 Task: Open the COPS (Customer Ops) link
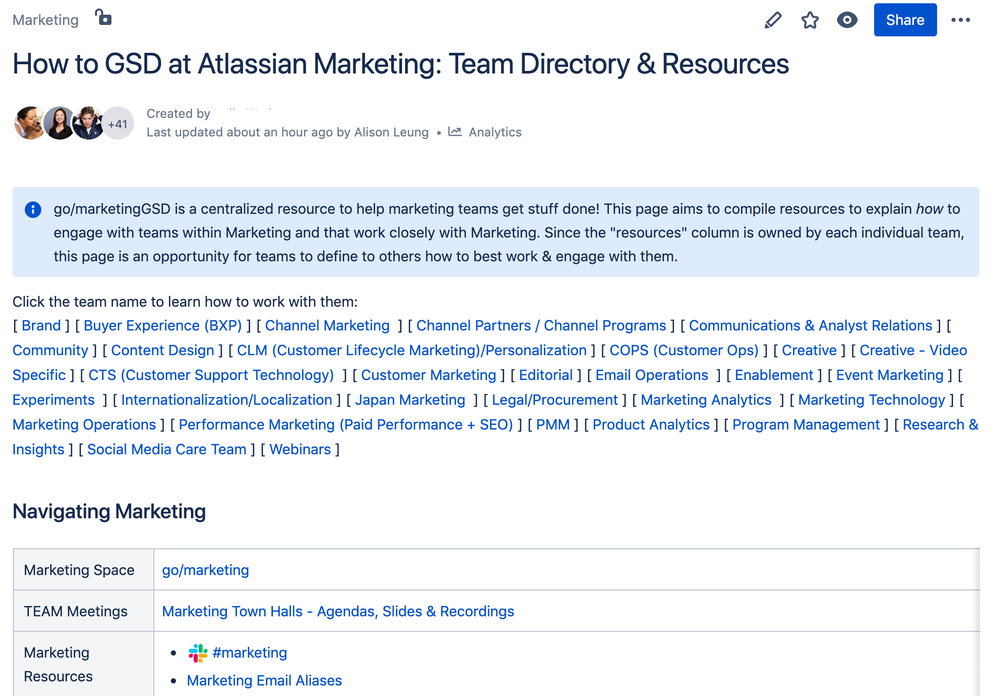coord(684,351)
